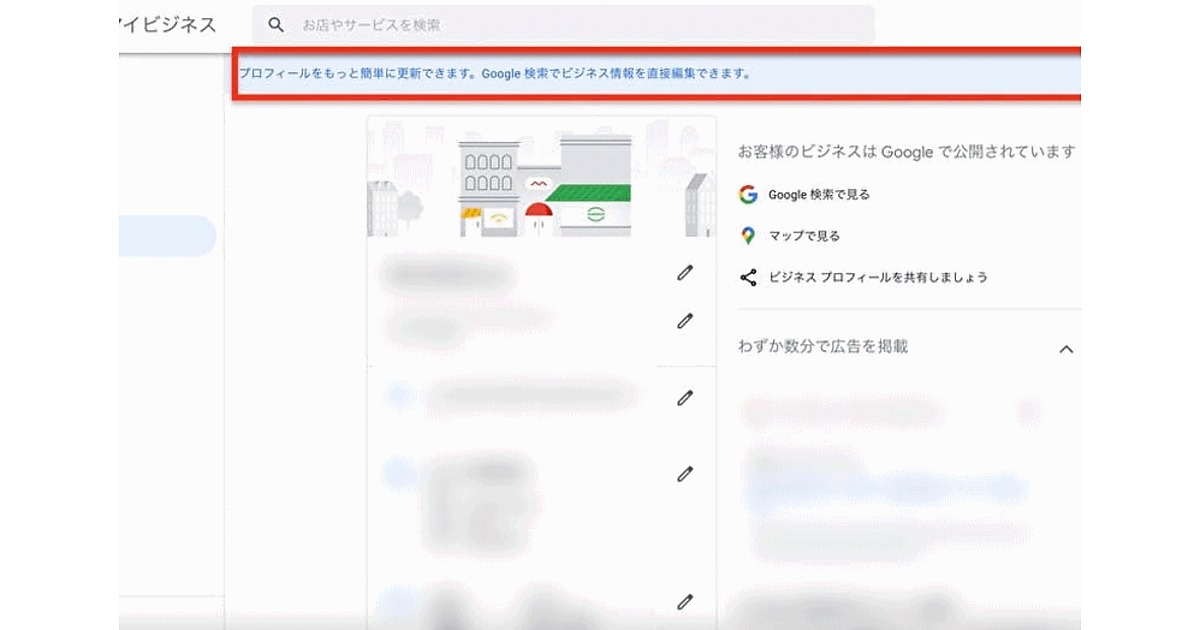Open the blue profile update notice banner

[x=495, y=73]
